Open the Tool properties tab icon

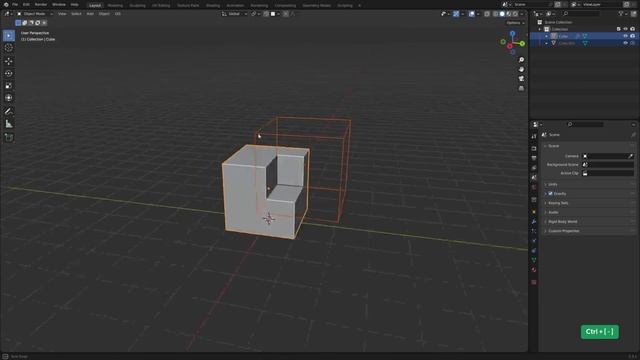pyautogui.click(x=534, y=136)
